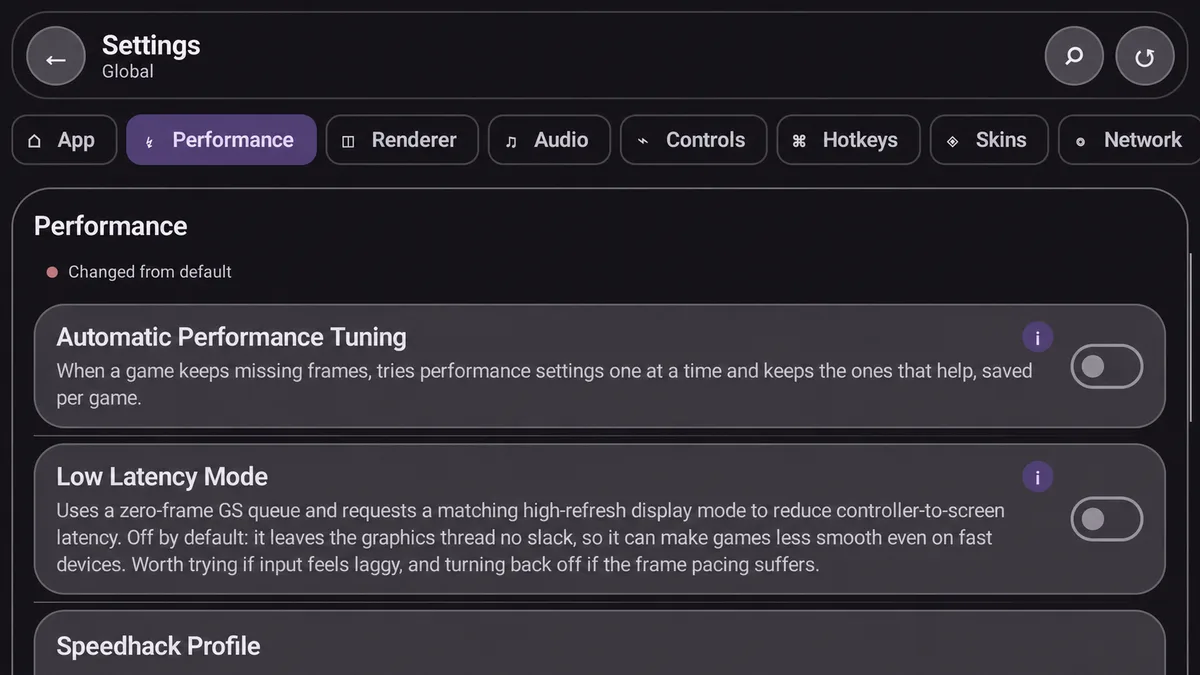1200x675 pixels.
Task: Click the Performance section heading
Action: (x=110, y=226)
